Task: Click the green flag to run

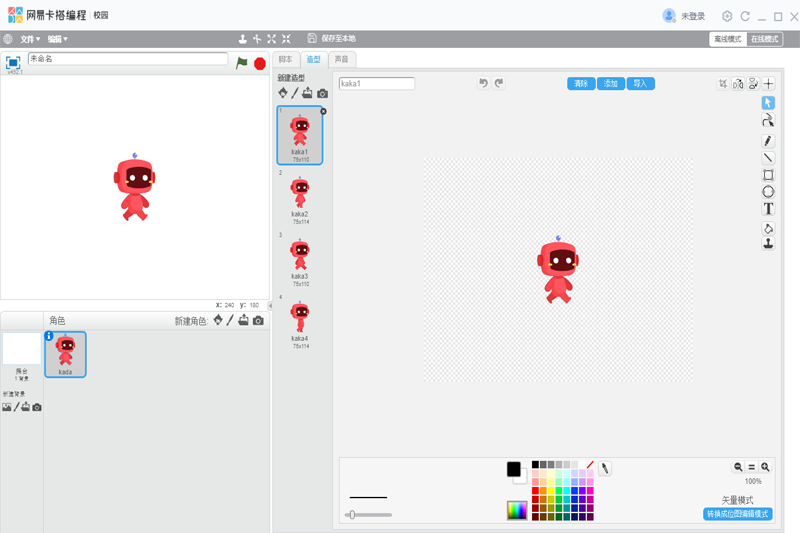Action: 242,63
